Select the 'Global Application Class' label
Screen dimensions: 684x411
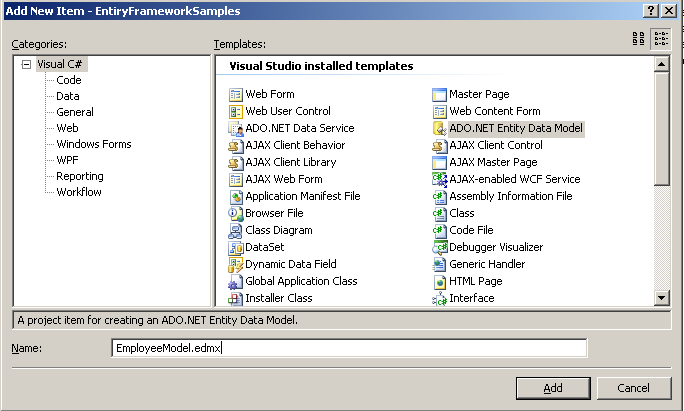point(301,281)
